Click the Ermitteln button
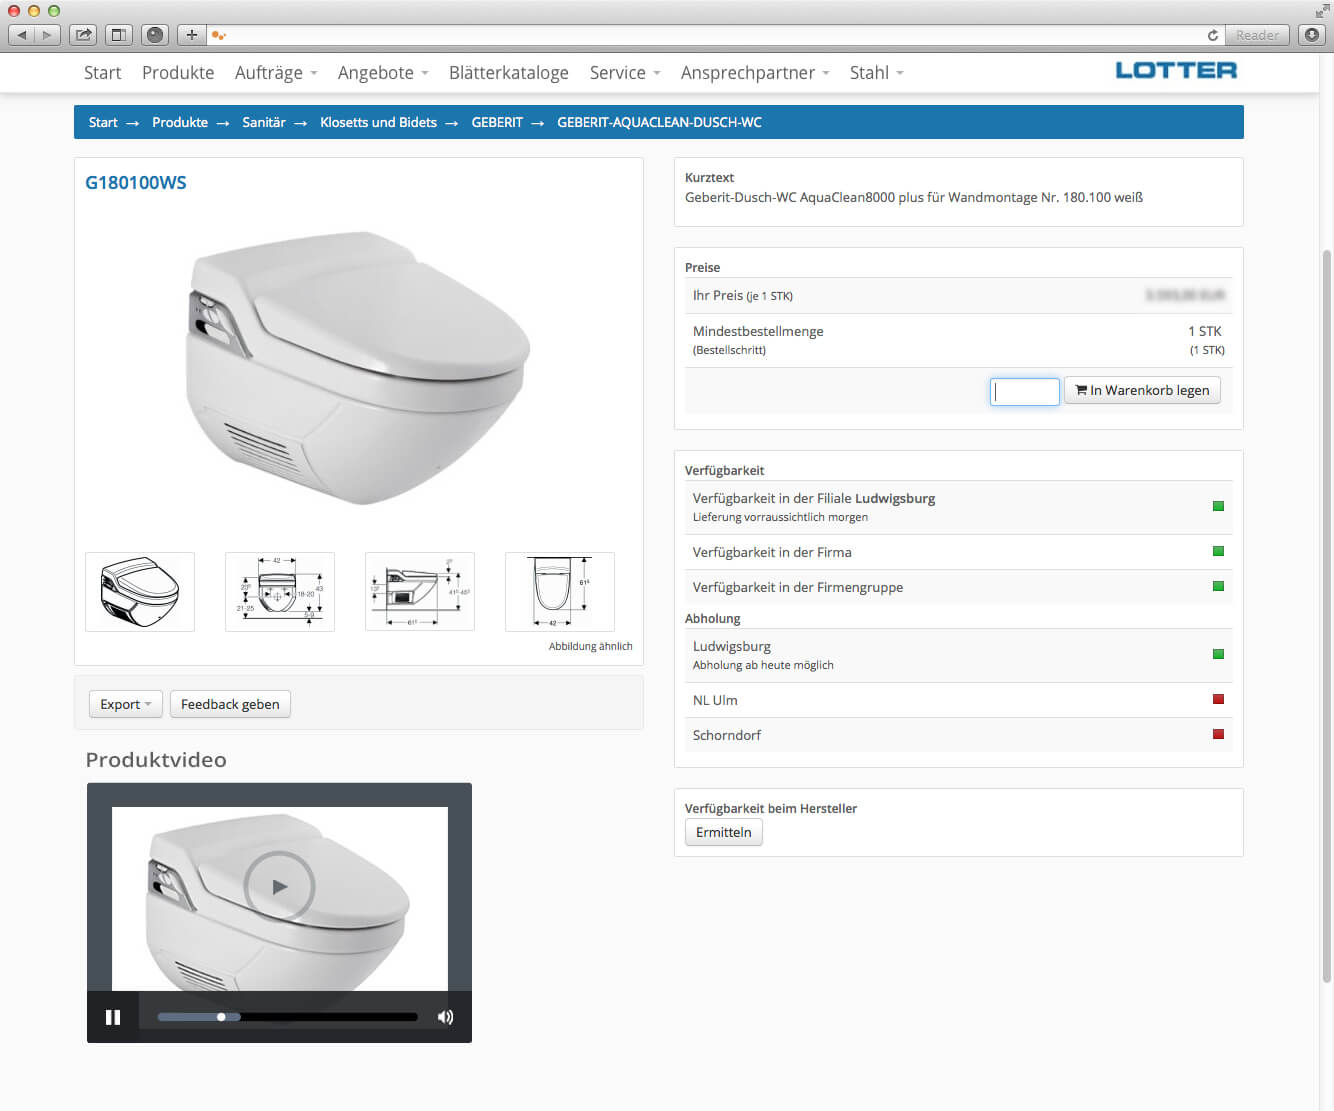1334x1111 pixels. tap(723, 832)
